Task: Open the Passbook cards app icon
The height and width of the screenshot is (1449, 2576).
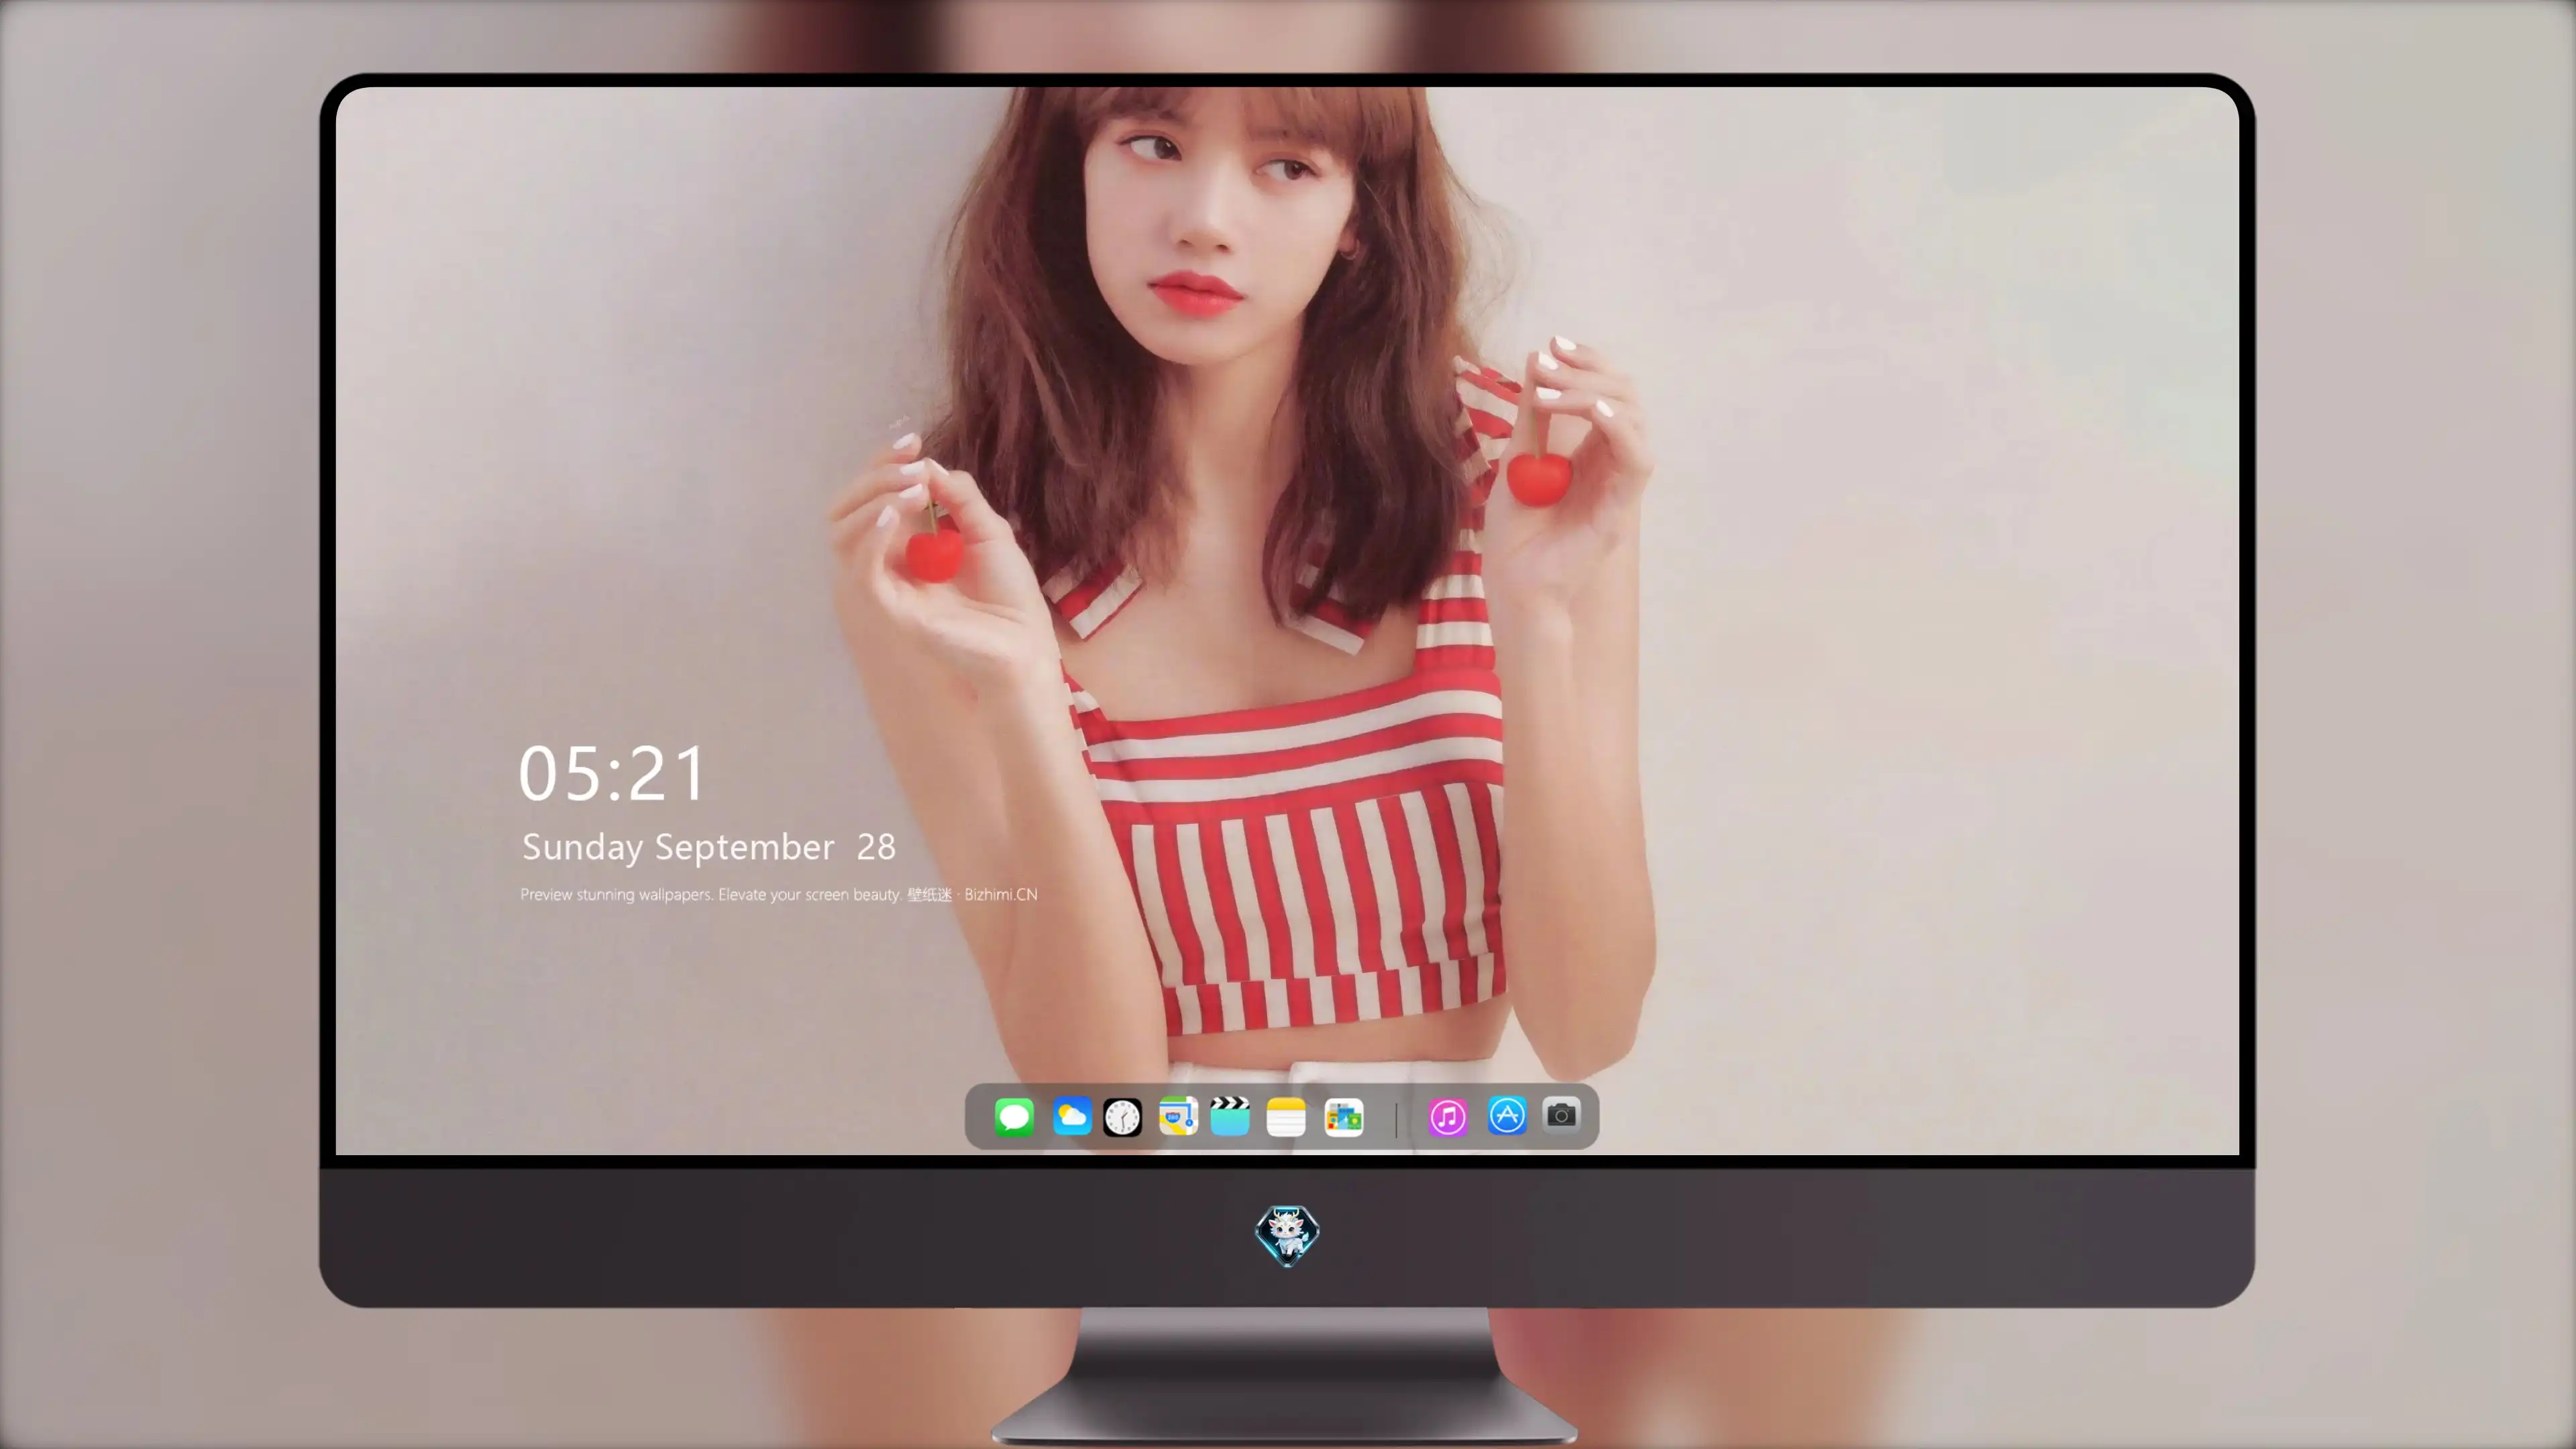Action: (1343, 1117)
